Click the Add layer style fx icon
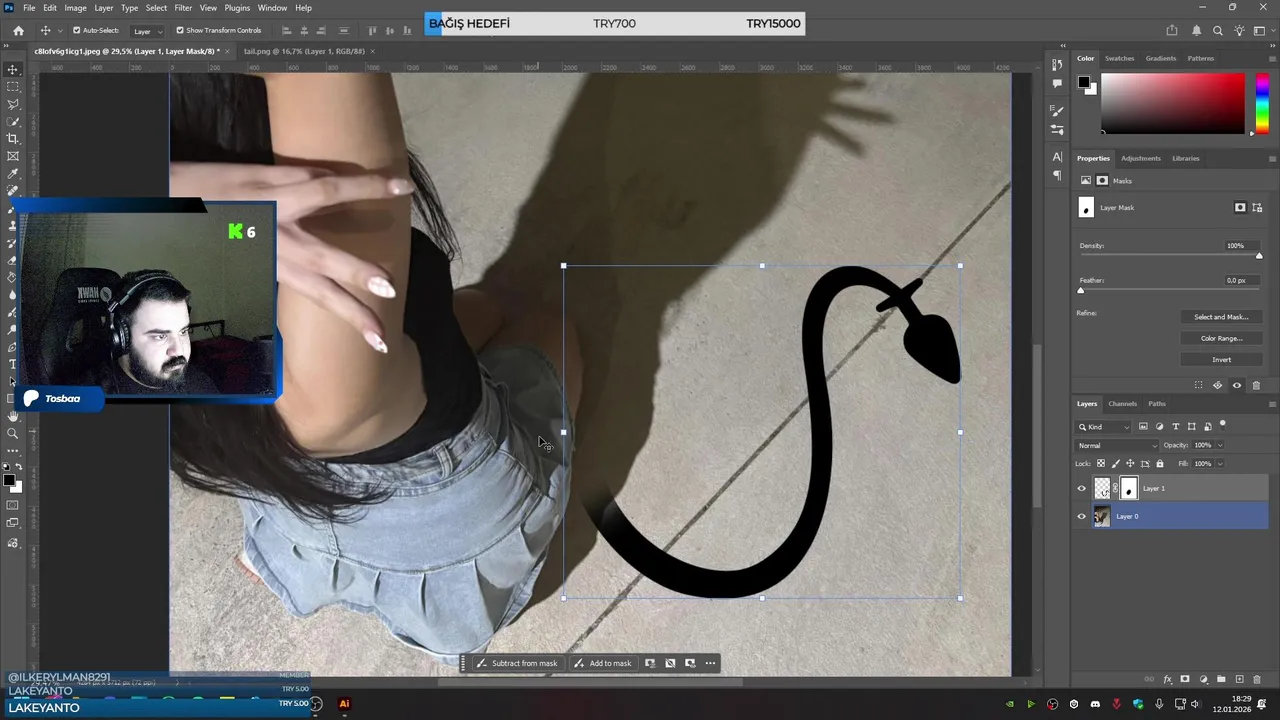This screenshot has width=1280, height=720. tap(1167, 679)
